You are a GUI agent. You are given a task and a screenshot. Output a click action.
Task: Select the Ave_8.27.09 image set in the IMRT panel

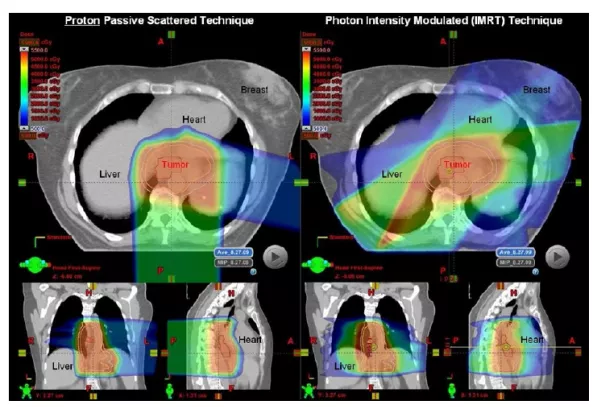coord(515,252)
